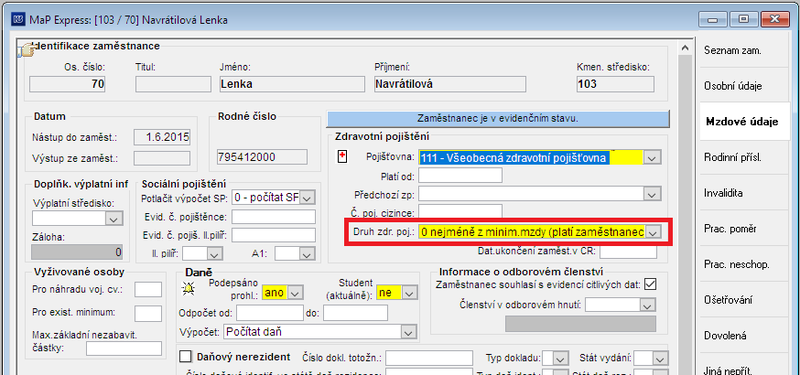Click the Evid. č. pojiš. II. pilíř field
800x375 pixels.
tap(273, 235)
